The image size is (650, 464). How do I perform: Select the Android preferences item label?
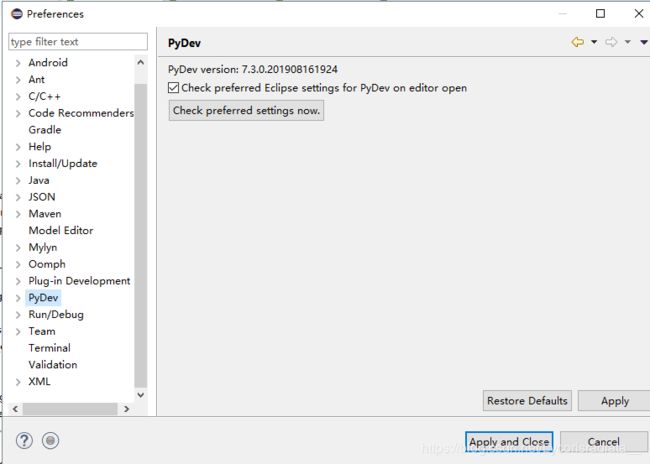click(x=48, y=63)
